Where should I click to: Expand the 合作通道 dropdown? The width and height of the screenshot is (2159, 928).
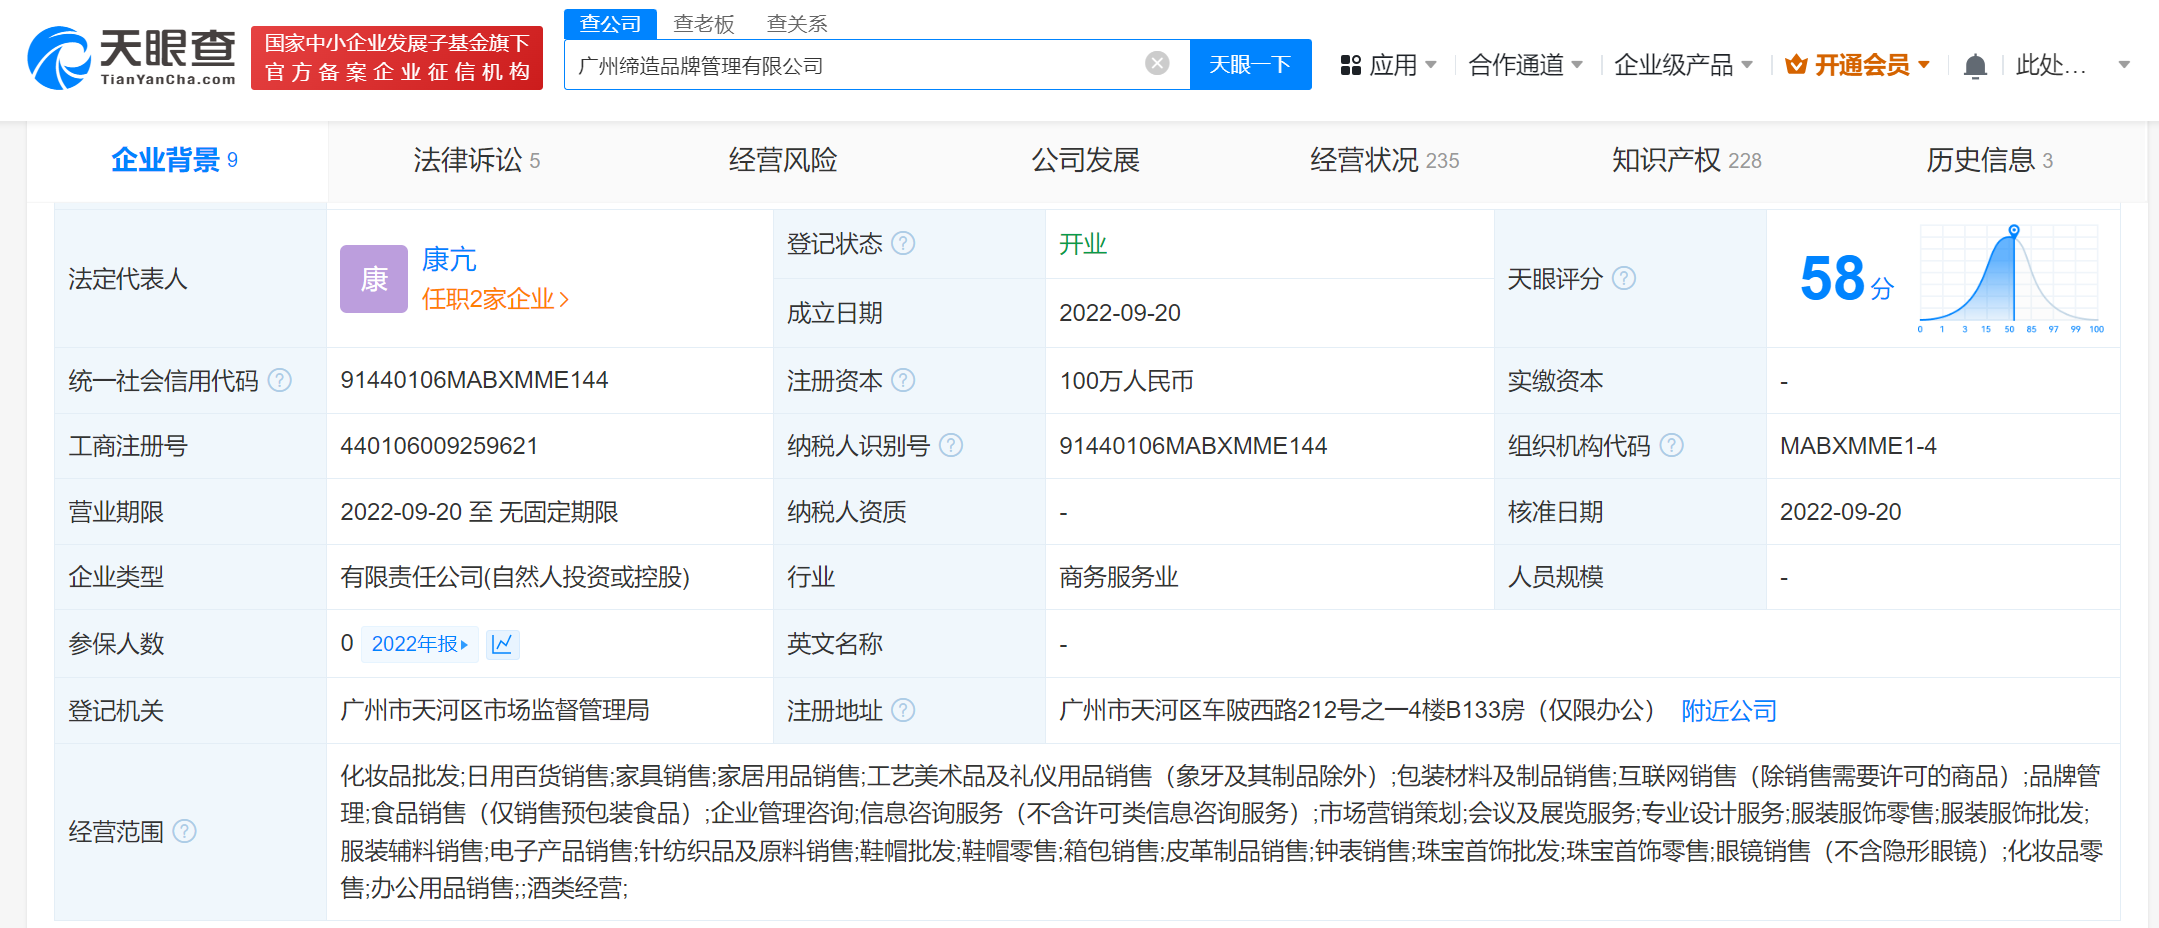1525,65
